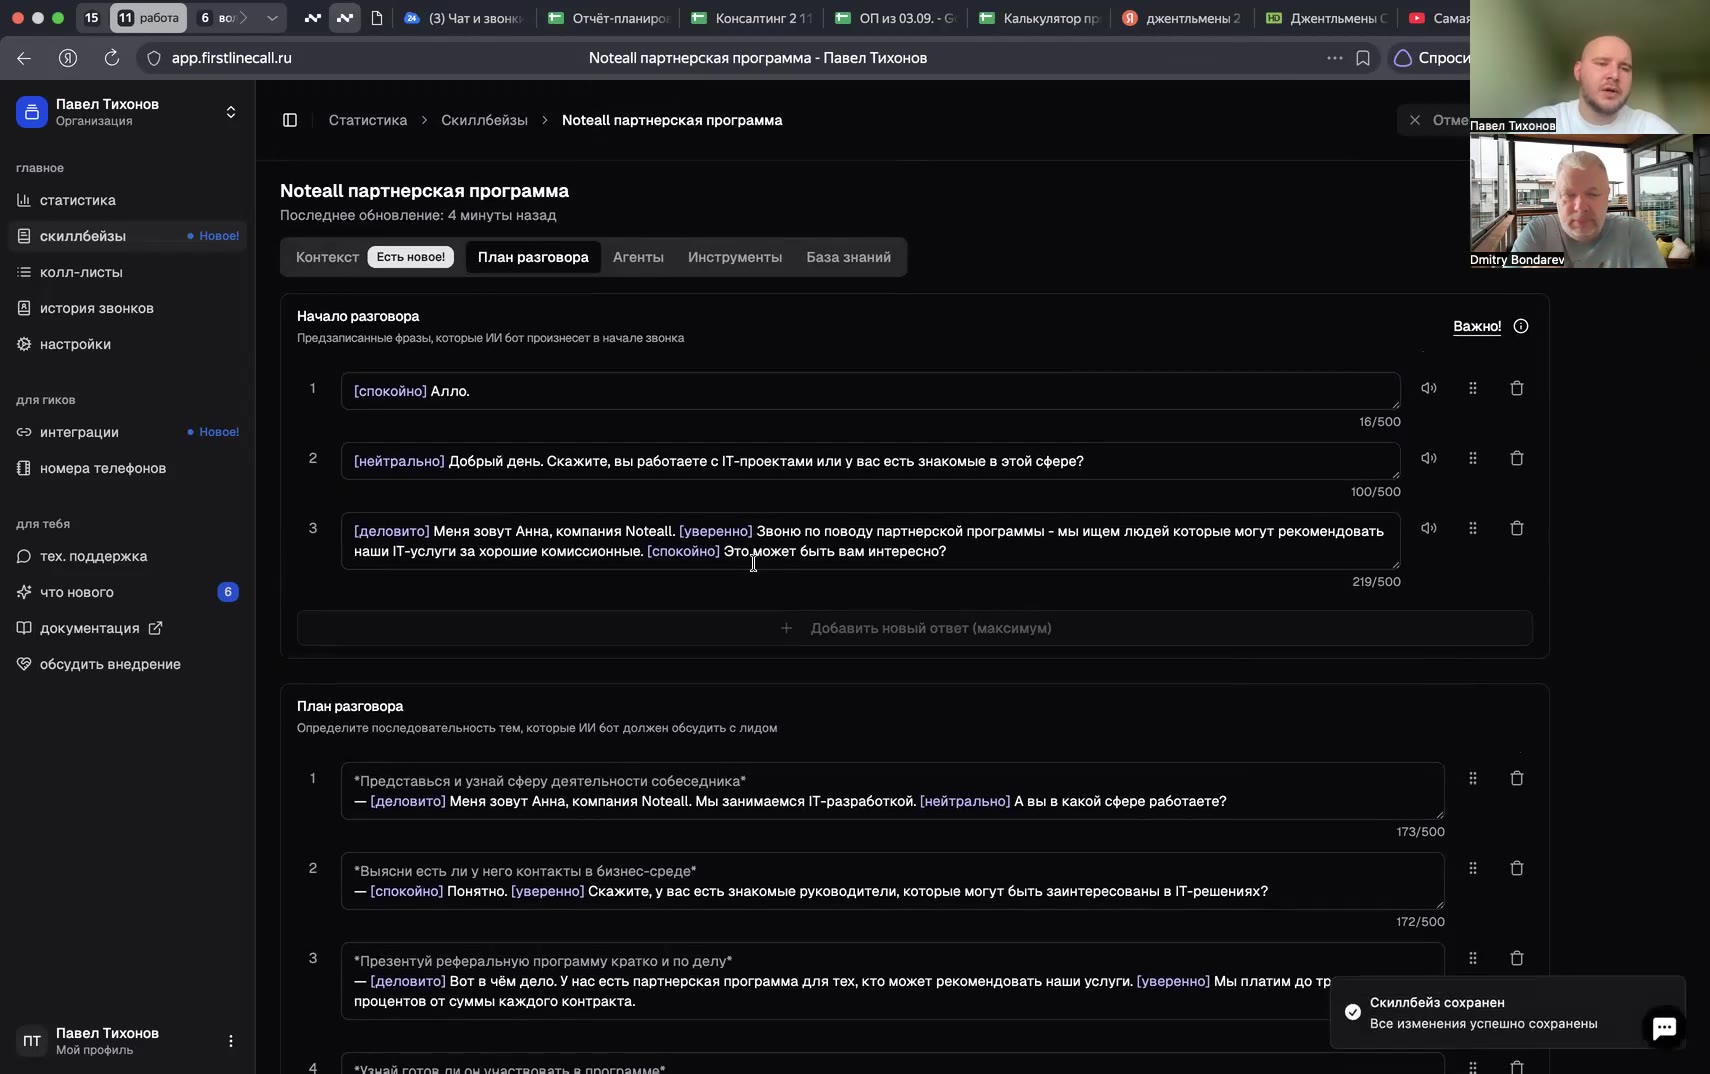1710x1074 pixels.
Task: Open the 'Инструменты' tab
Action: pyautogui.click(x=735, y=257)
